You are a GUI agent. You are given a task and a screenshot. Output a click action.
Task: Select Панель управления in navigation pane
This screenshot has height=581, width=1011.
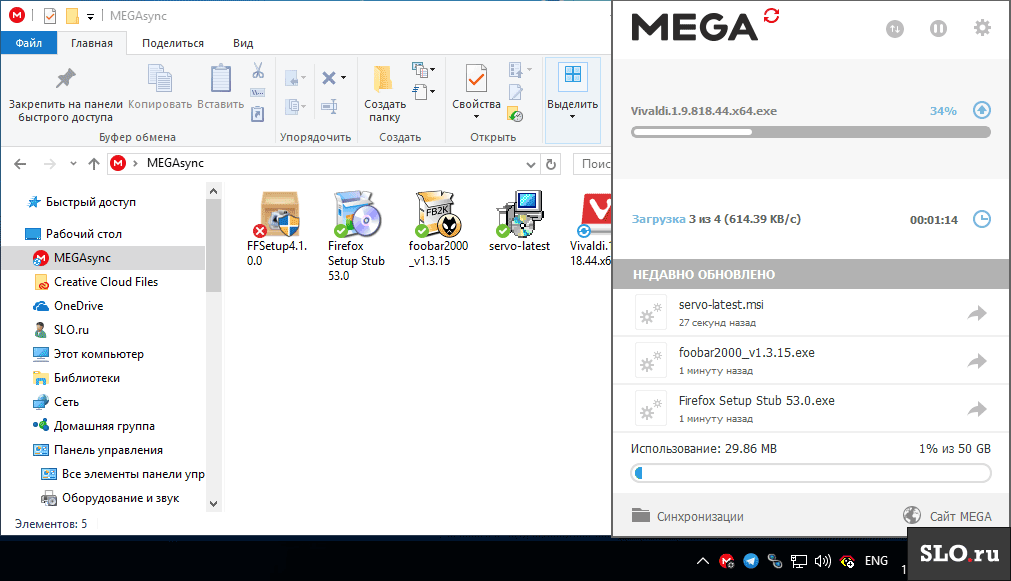pyautogui.click(x=98, y=450)
